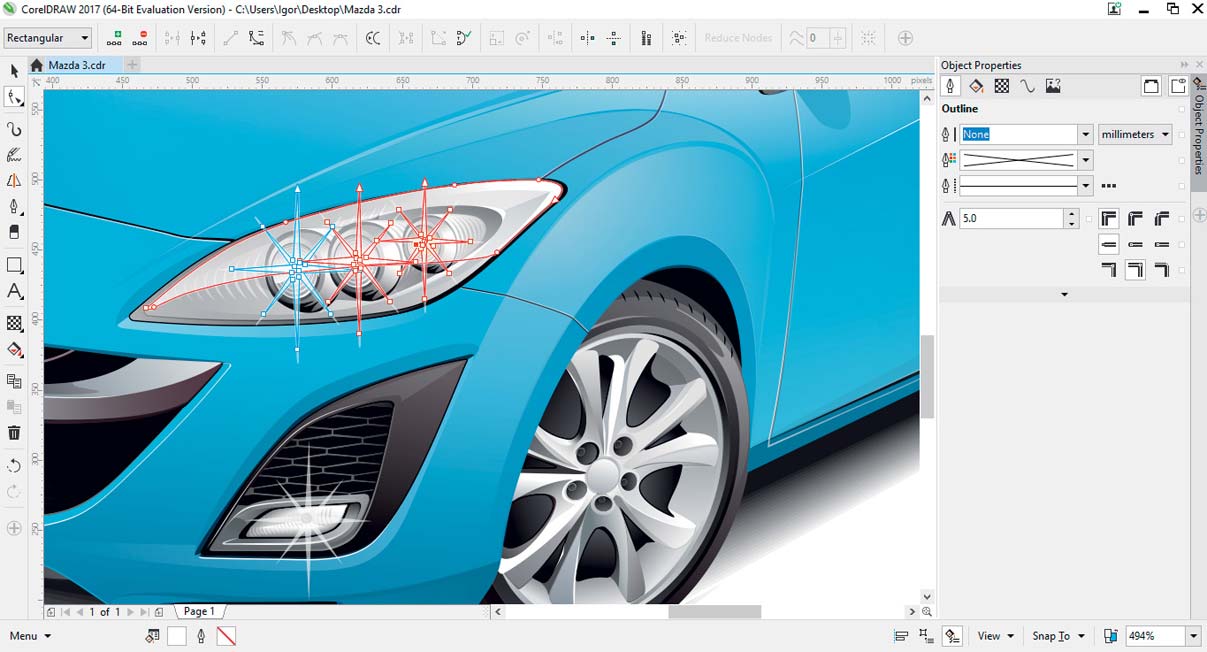This screenshot has height=652, width=1207.
Task: Select centered outline position option
Action: 1135,270
